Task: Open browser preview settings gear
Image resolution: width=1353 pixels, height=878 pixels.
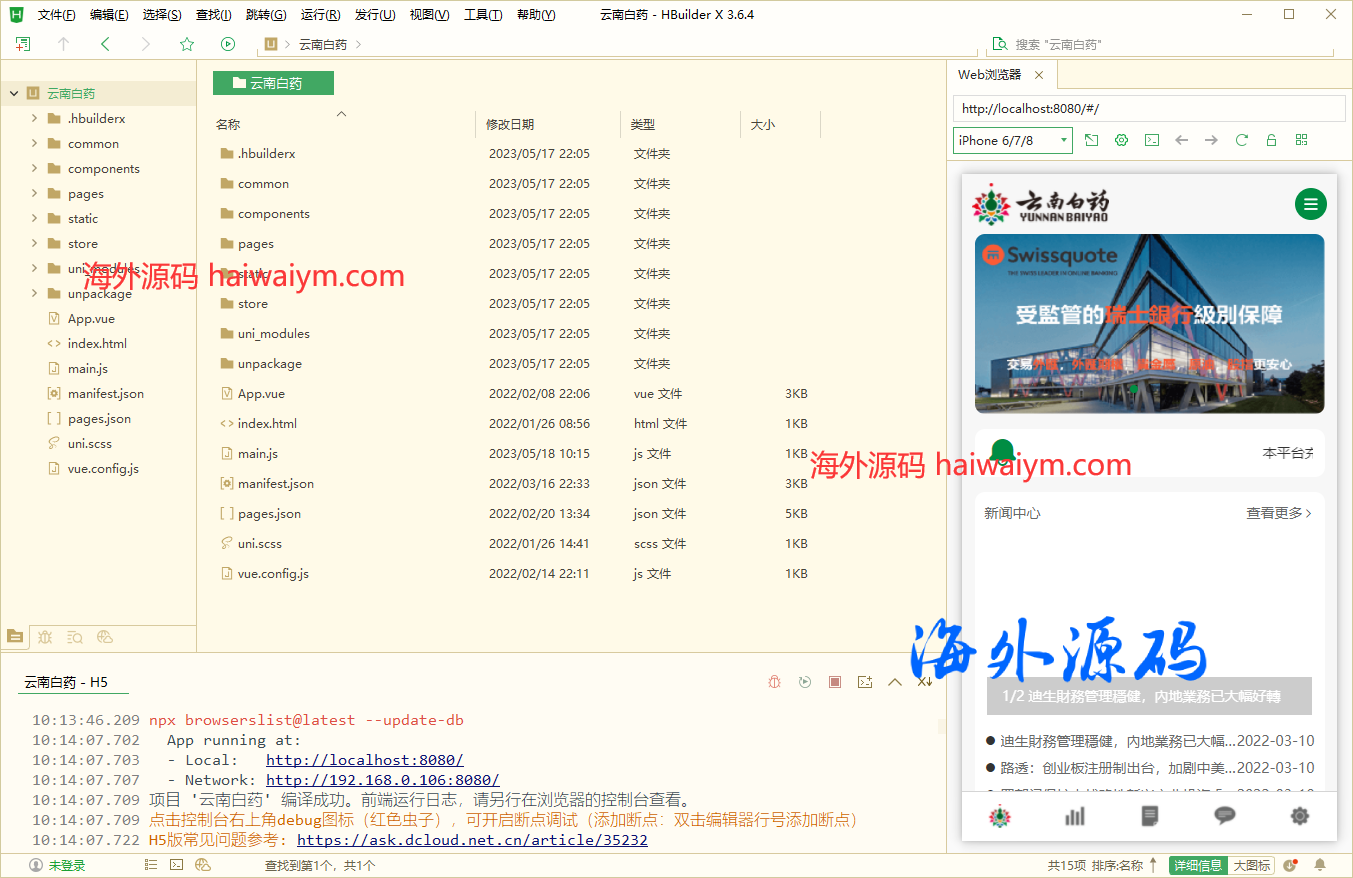Action: click(1122, 140)
